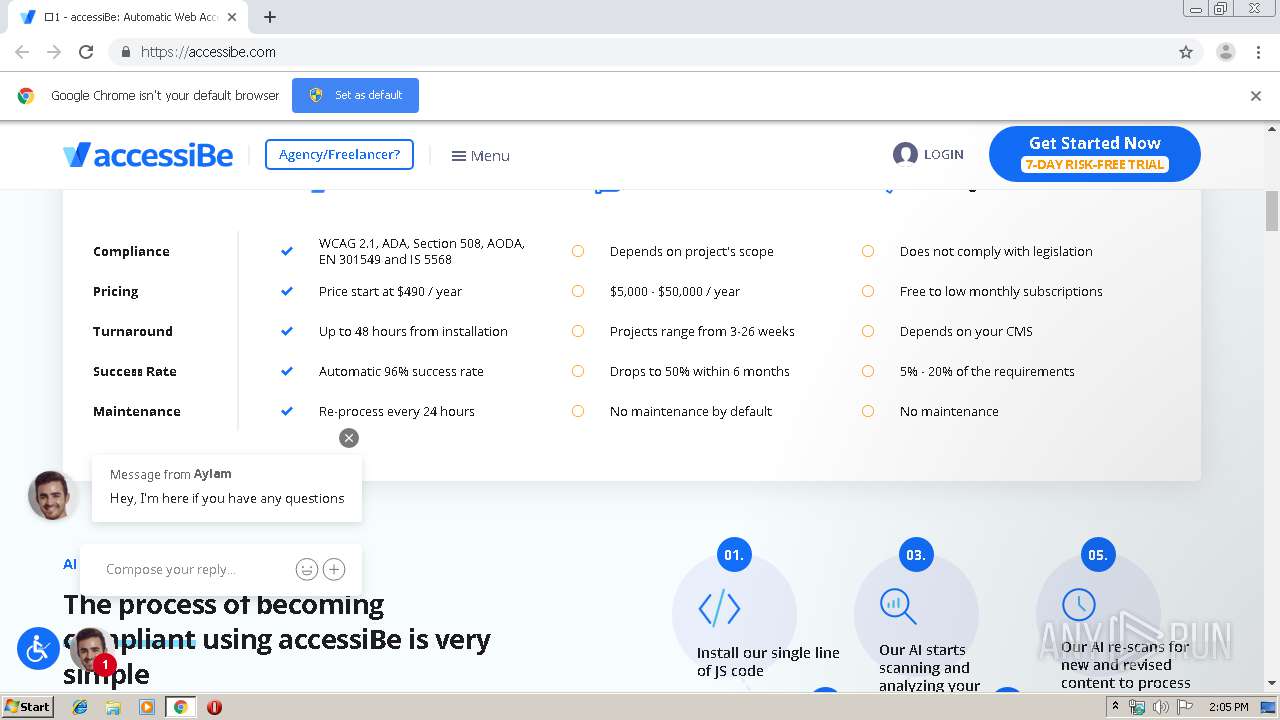Open the Windows Start menu
1280x720 pixels.
(x=27, y=706)
